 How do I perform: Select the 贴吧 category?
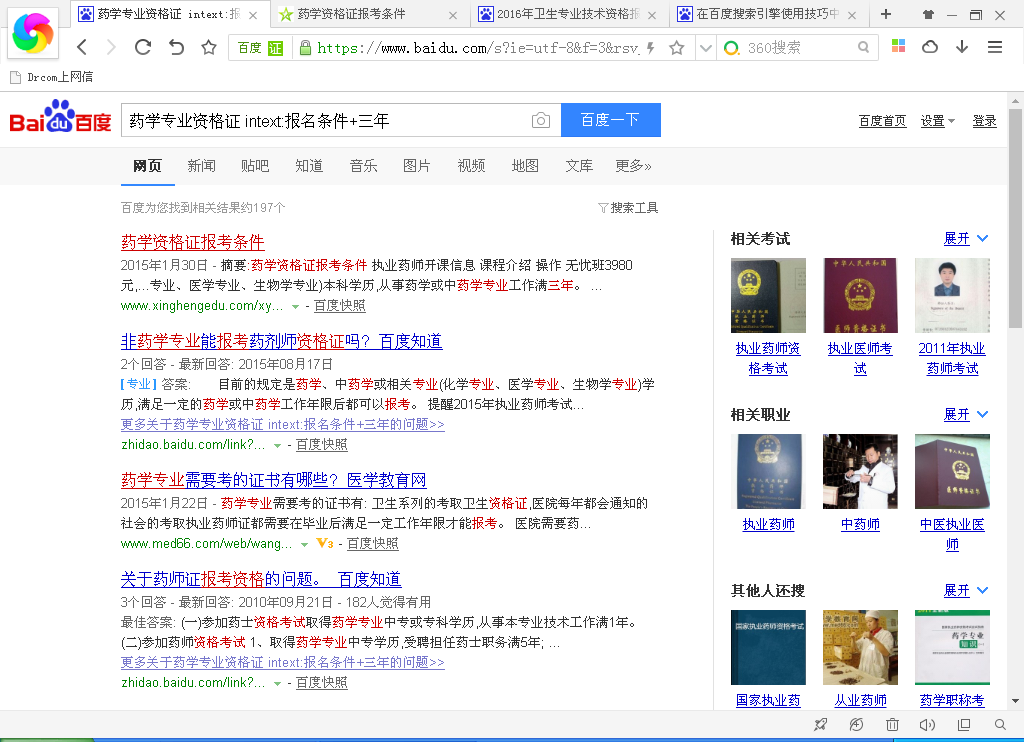click(255, 166)
